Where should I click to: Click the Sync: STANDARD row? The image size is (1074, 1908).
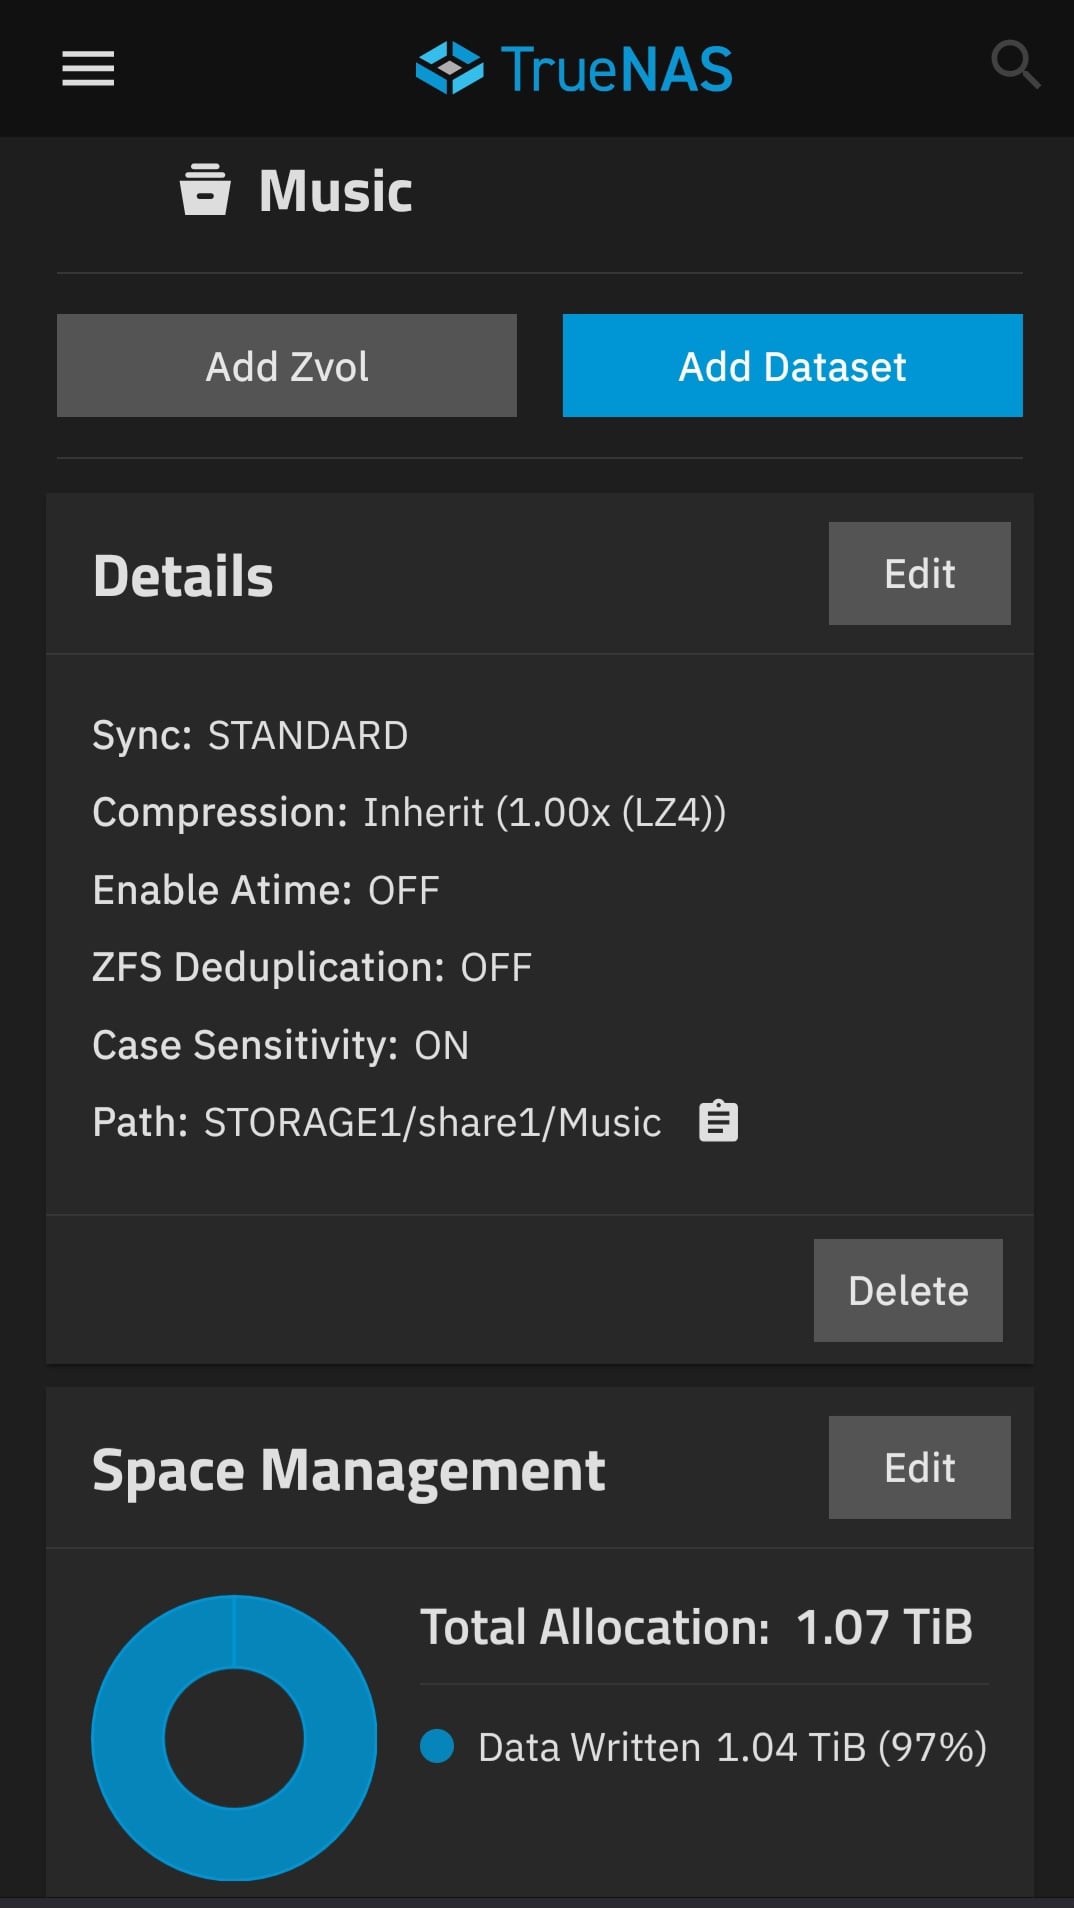pos(250,736)
